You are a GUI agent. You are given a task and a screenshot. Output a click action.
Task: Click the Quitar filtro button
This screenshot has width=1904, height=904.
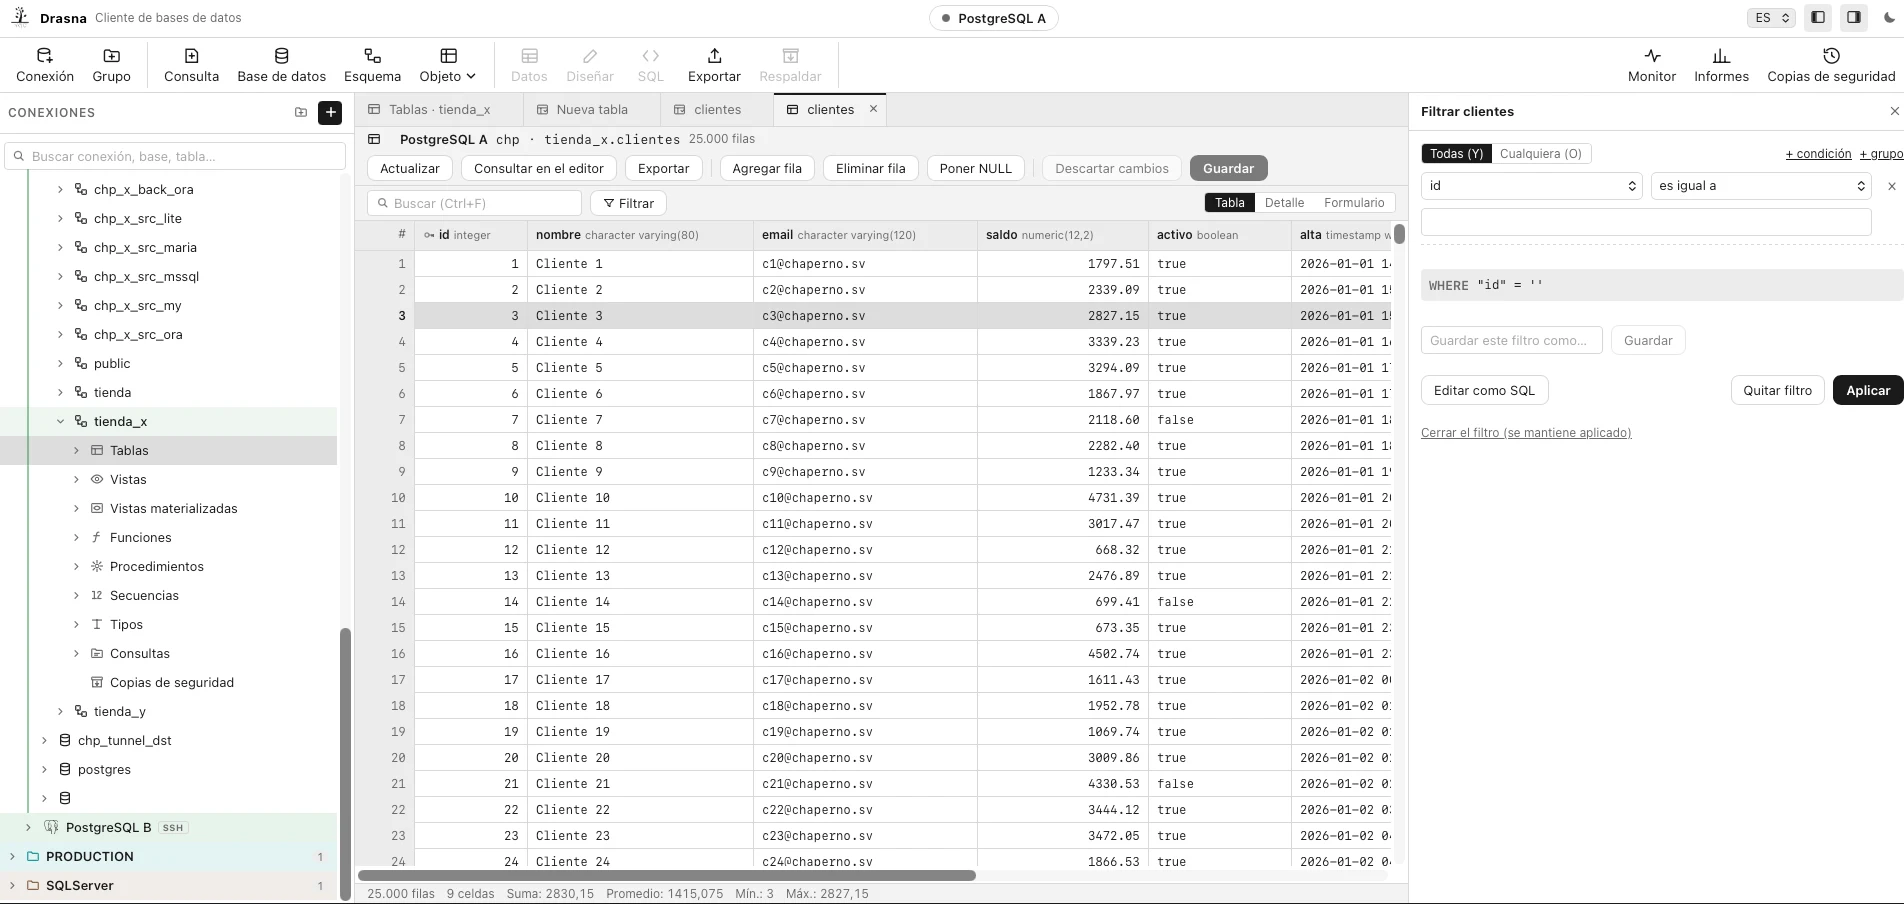tap(1777, 391)
